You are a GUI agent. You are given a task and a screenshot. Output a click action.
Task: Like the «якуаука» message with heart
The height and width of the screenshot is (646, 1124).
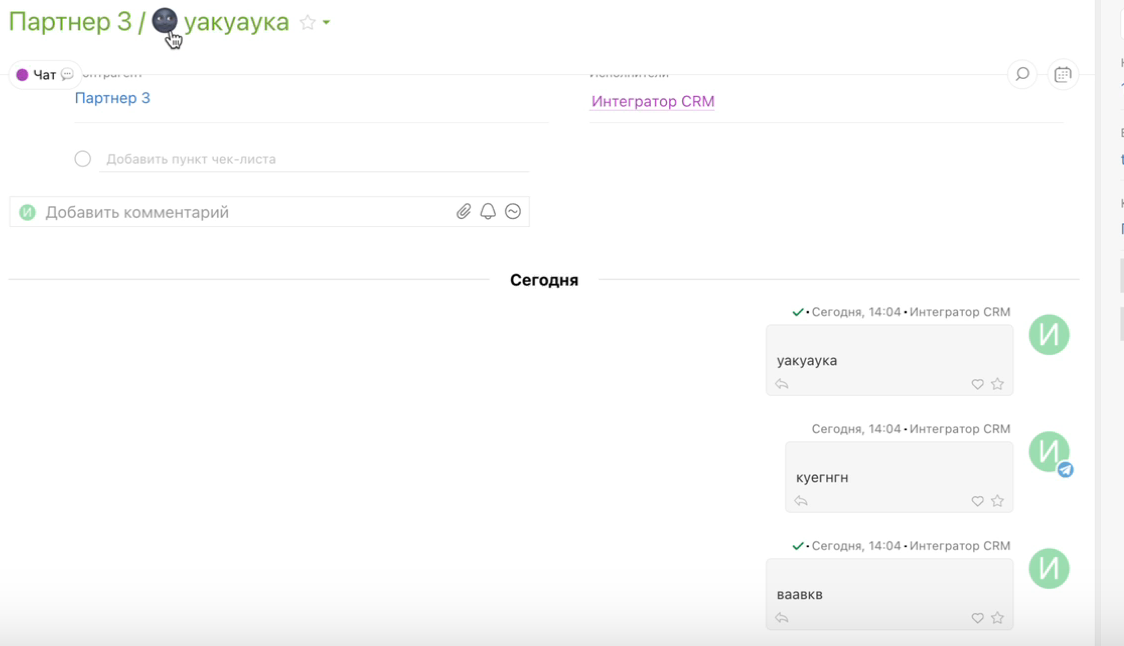point(978,384)
